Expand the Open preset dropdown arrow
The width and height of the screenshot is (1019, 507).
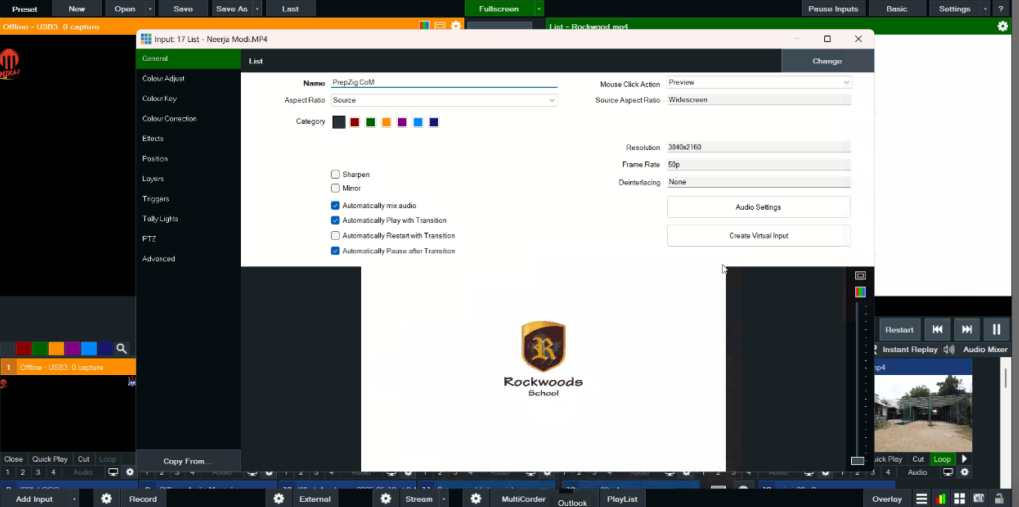[x=151, y=9]
